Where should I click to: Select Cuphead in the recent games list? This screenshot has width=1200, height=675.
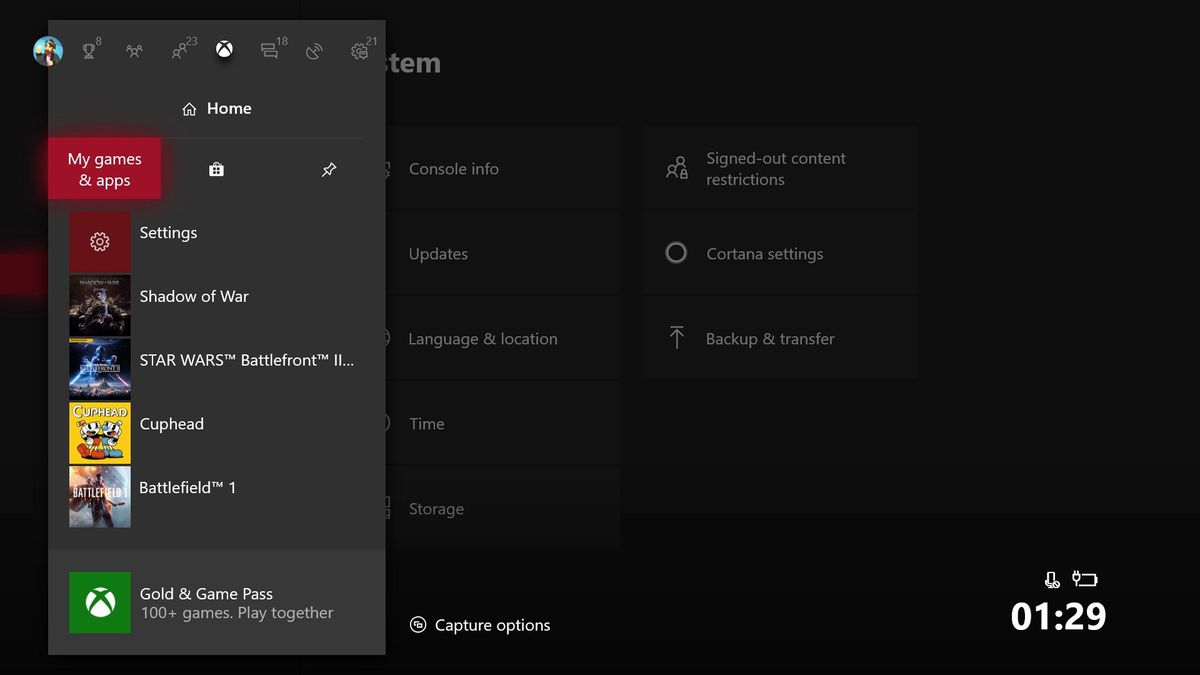[x=171, y=423]
